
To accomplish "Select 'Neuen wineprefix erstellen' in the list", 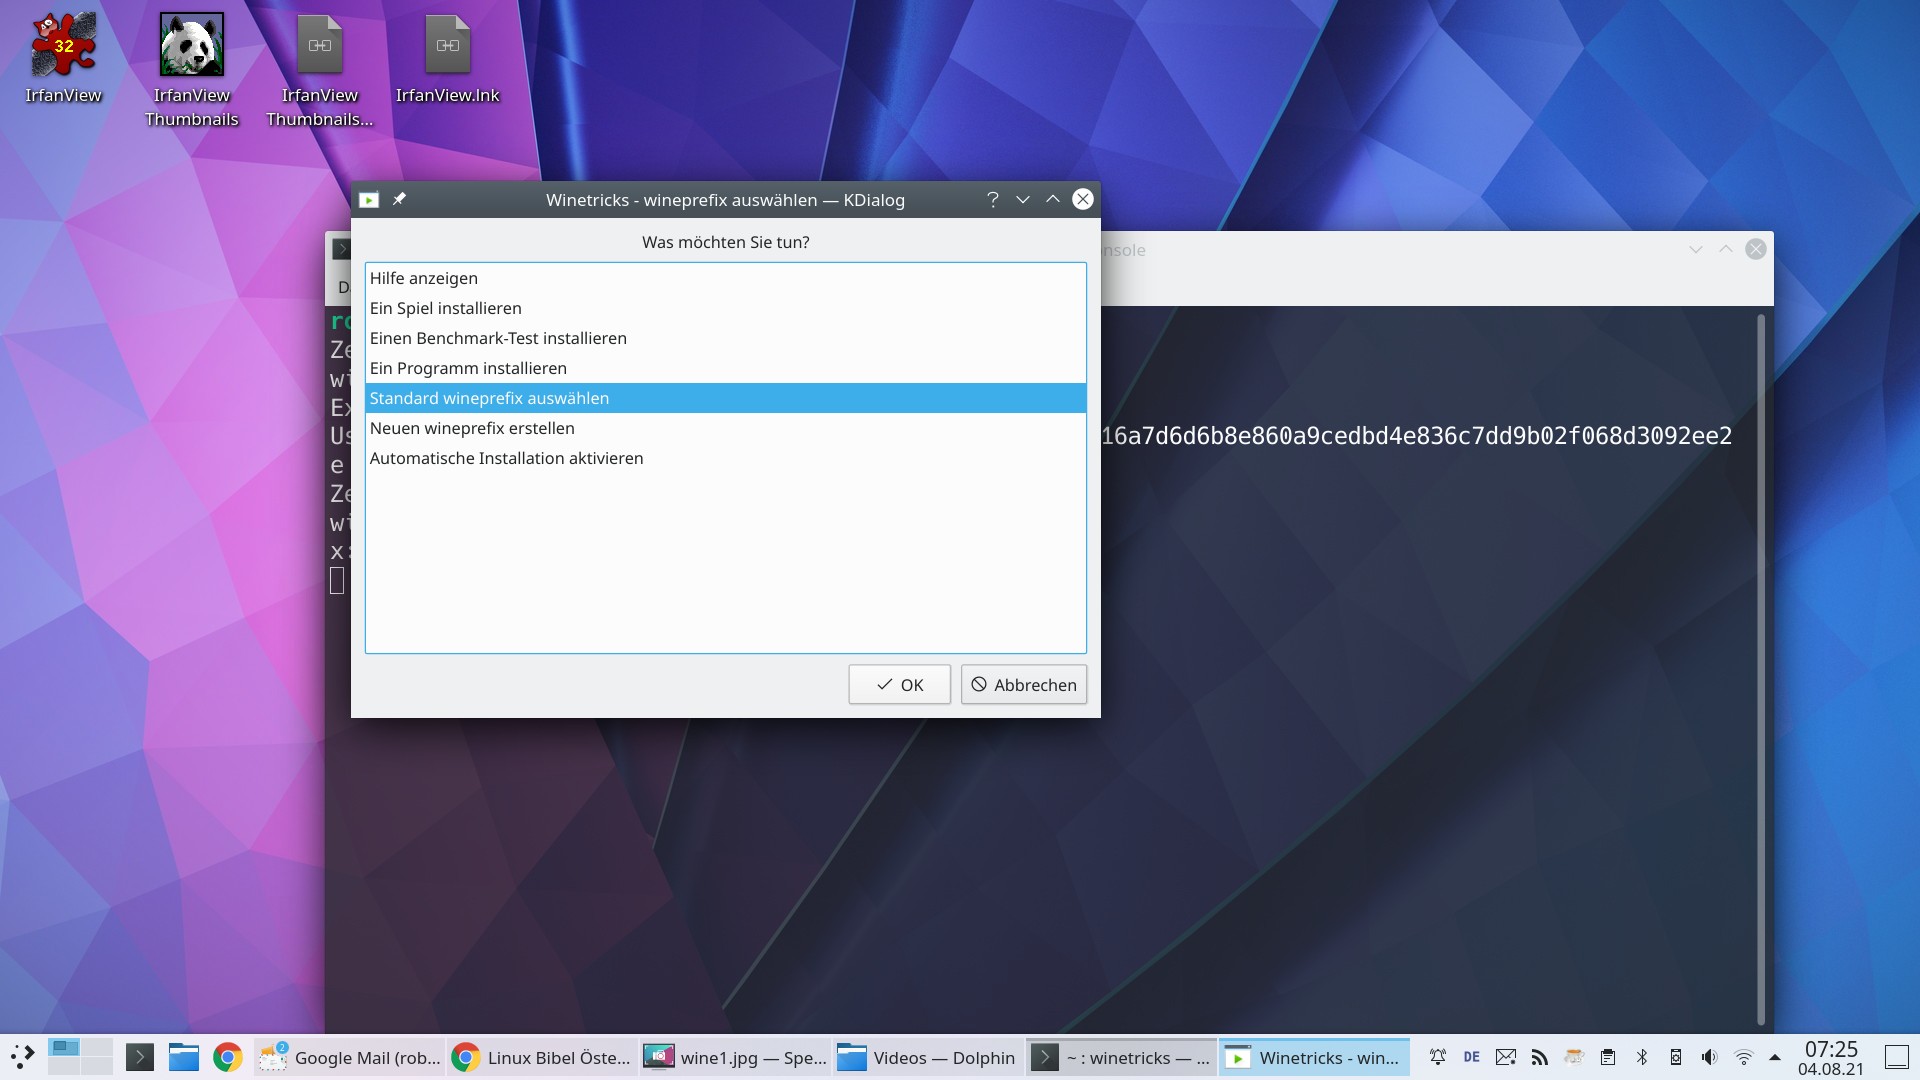I will coord(472,427).
